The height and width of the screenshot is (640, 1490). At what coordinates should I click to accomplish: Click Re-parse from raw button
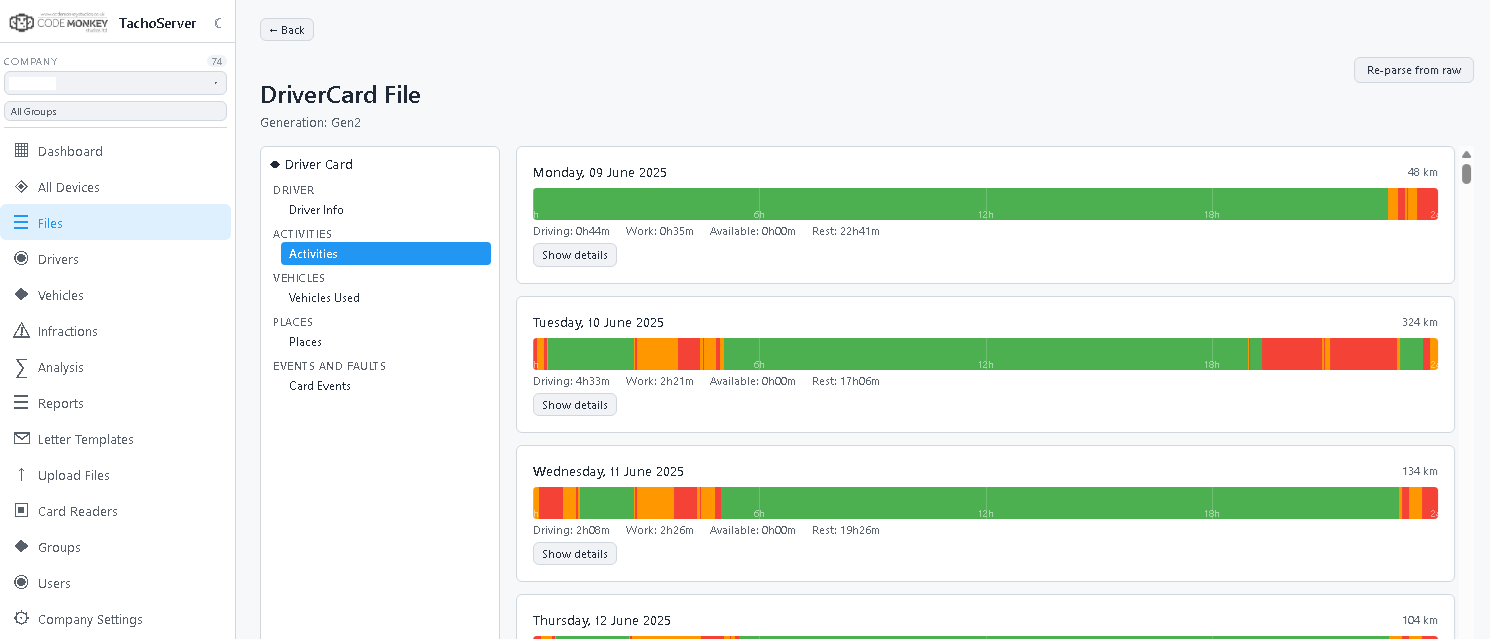(x=1414, y=70)
